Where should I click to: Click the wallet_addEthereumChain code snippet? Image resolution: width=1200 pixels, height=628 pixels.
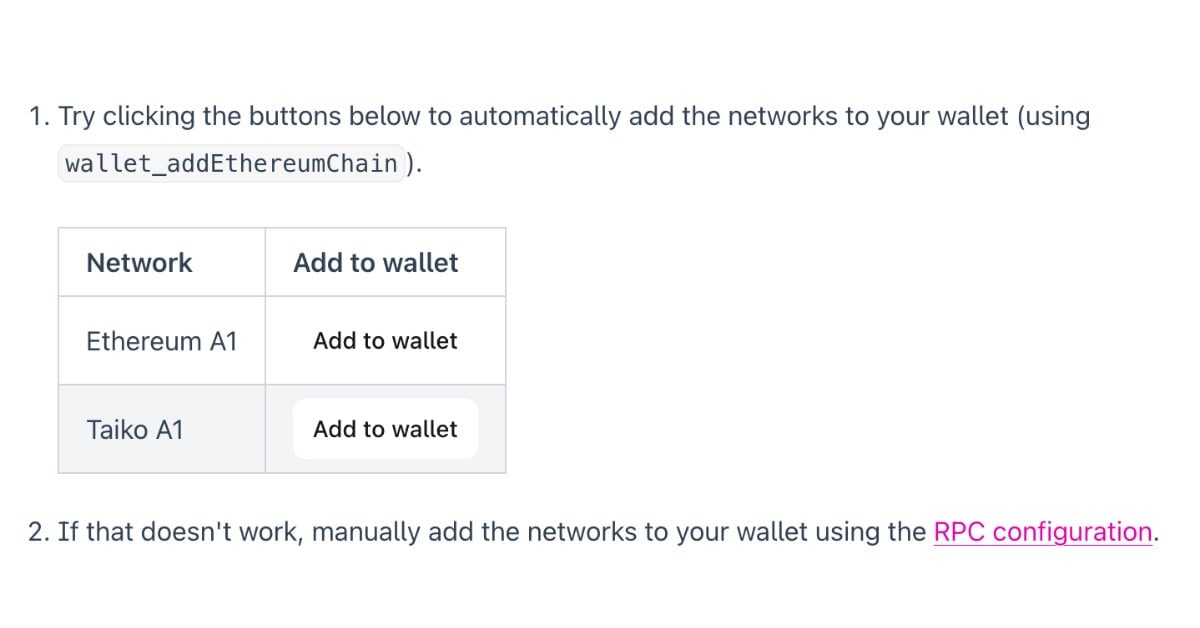click(x=231, y=163)
